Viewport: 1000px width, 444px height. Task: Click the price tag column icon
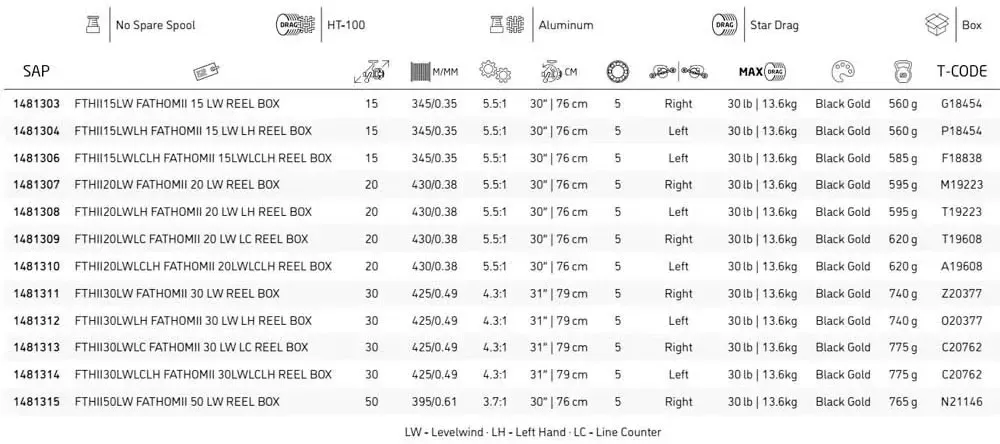(207, 72)
